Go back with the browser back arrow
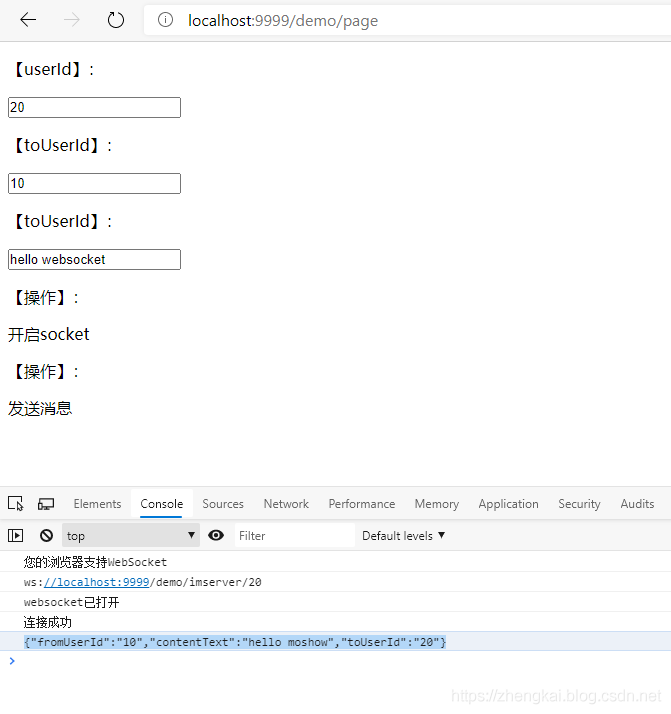This screenshot has height=714, width=671. click(28, 20)
